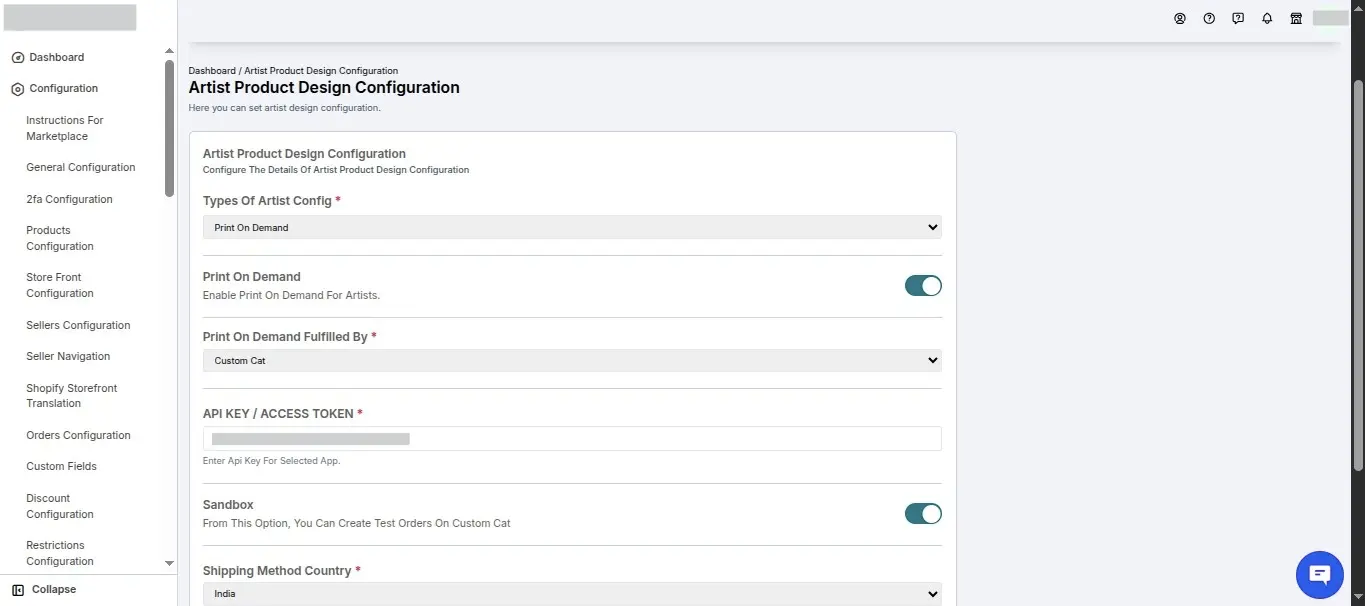Click the store logo at top left
Screen dimensions: 1365x606
point(70,17)
